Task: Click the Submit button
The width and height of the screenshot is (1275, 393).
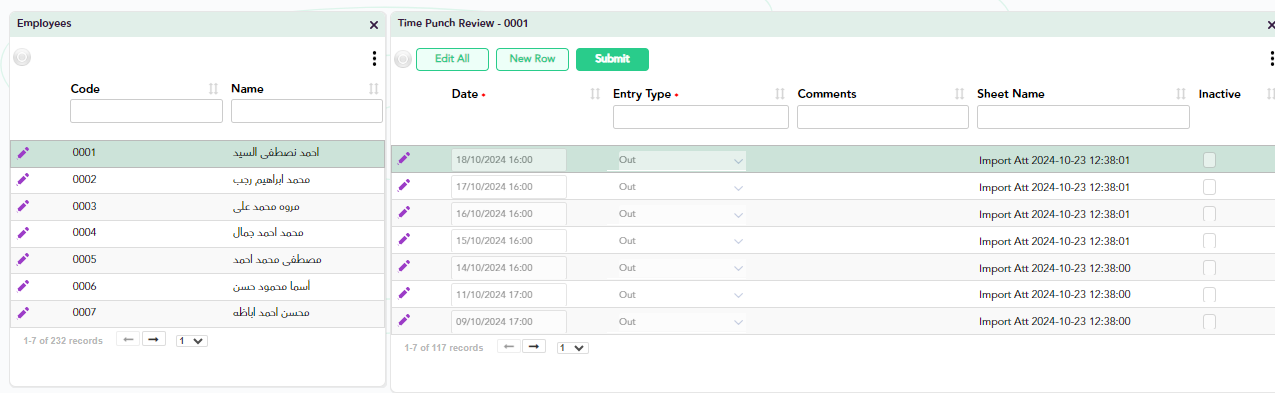Action: click(612, 59)
